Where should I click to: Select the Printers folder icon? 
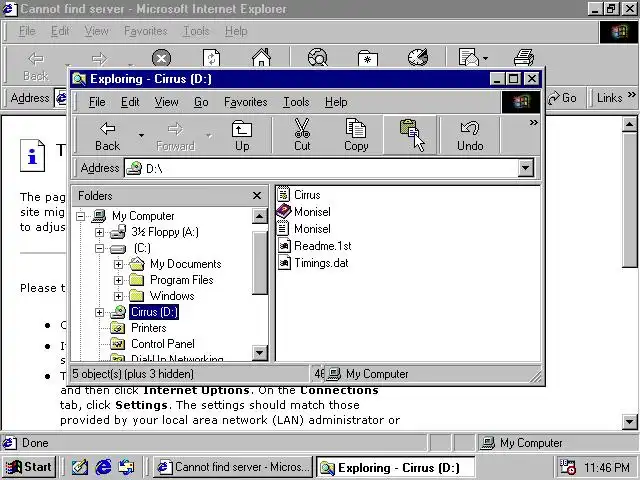pyautogui.click(x=118, y=328)
